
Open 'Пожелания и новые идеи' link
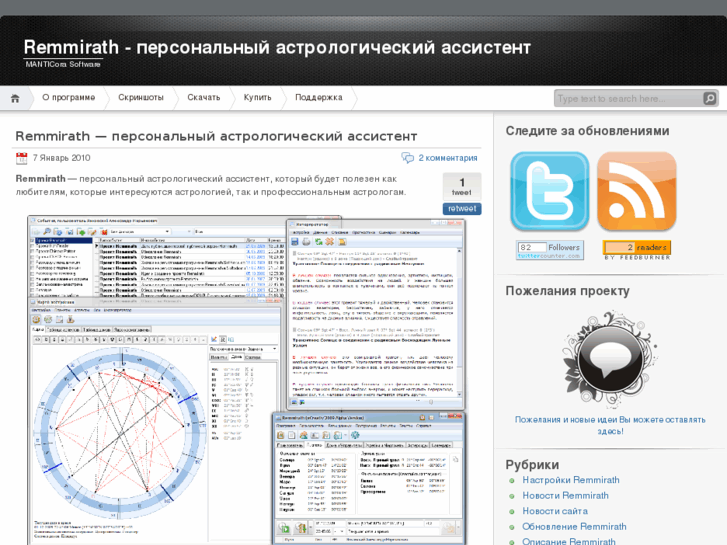(x=610, y=425)
